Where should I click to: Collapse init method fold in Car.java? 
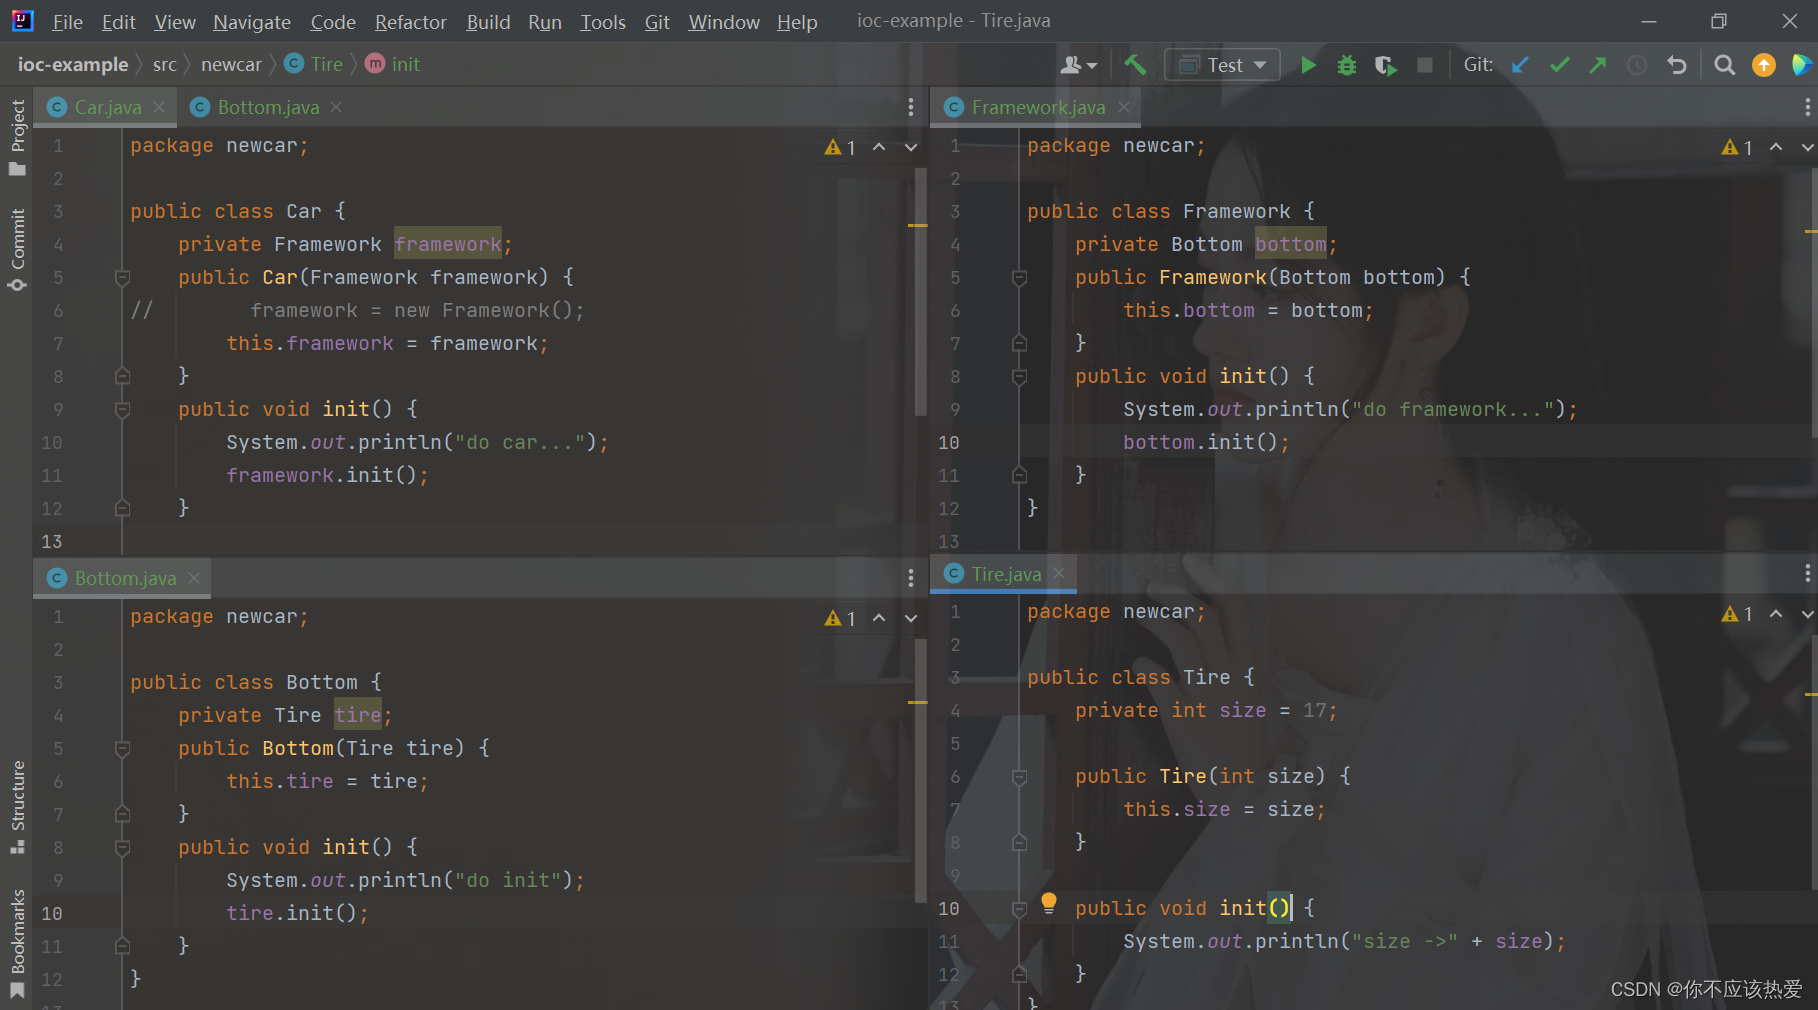click(x=122, y=409)
